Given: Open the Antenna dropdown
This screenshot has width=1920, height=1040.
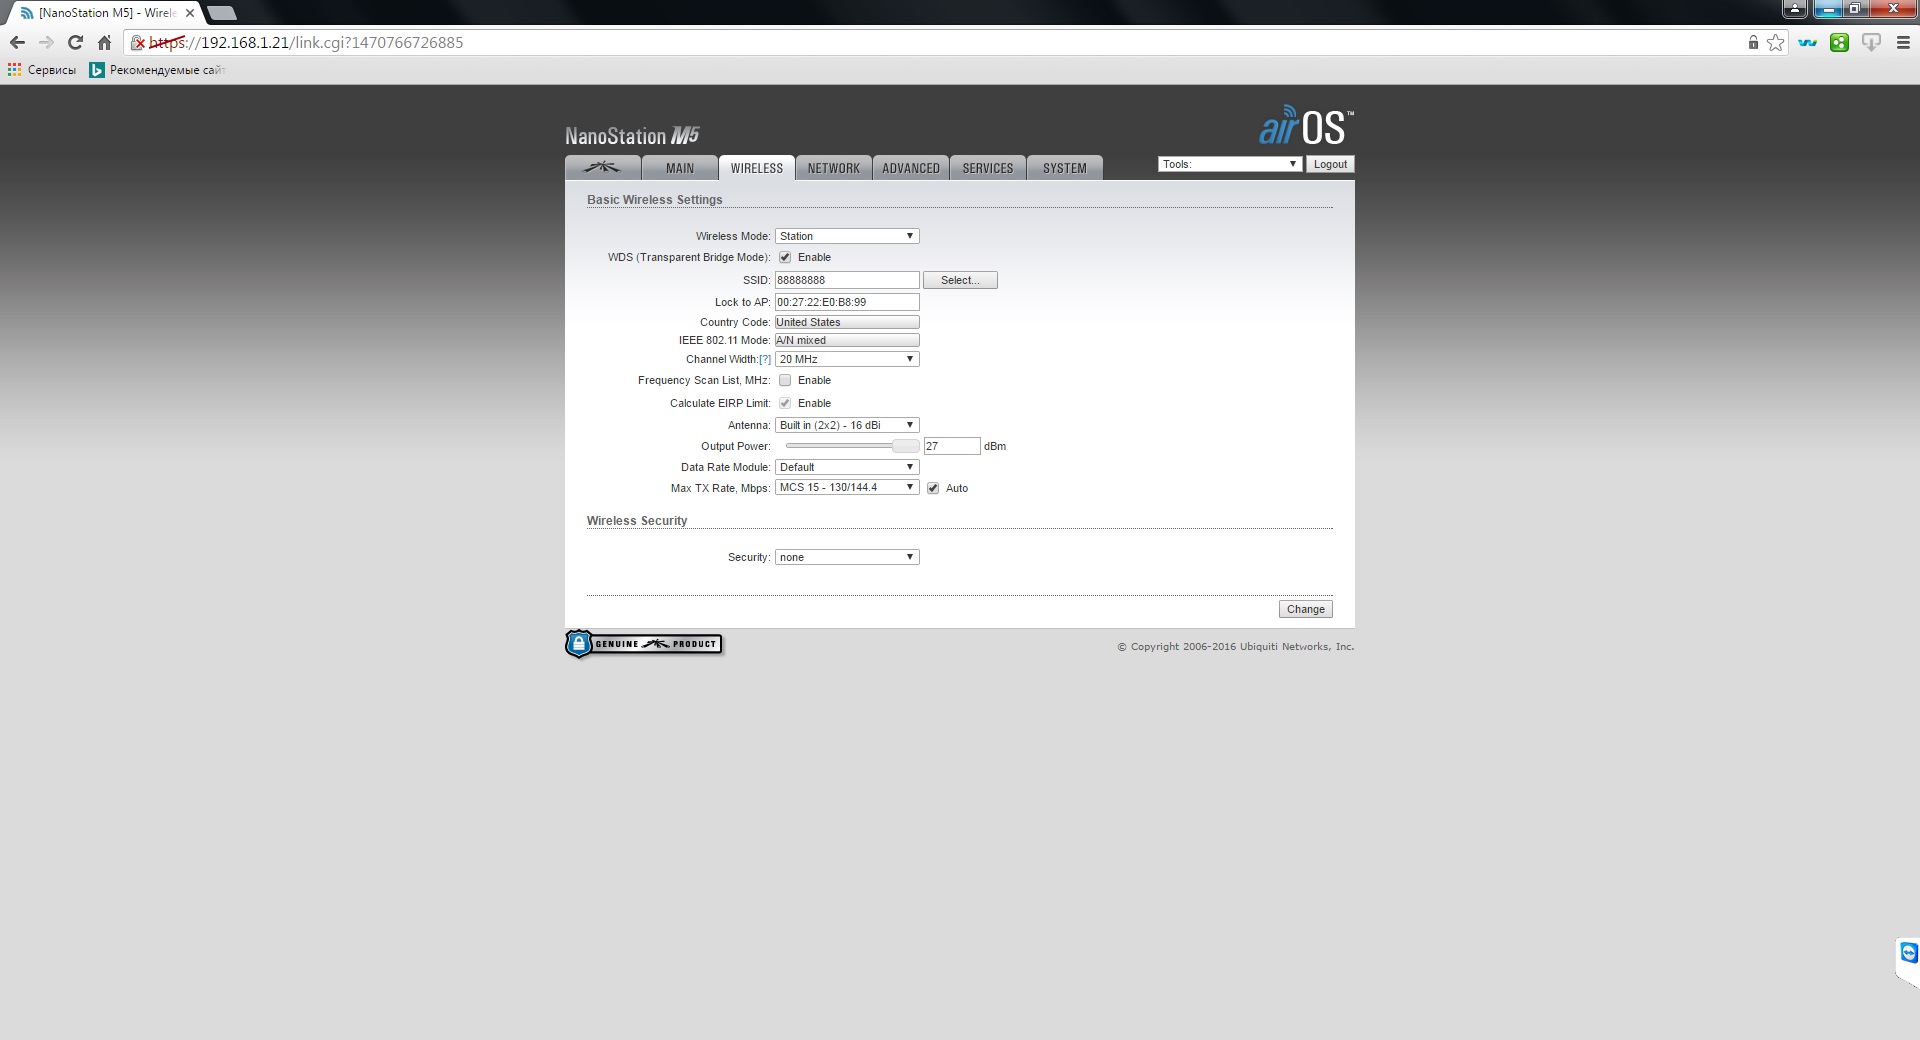Looking at the screenshot, I should pyautogui.click(x=847, y=425).
